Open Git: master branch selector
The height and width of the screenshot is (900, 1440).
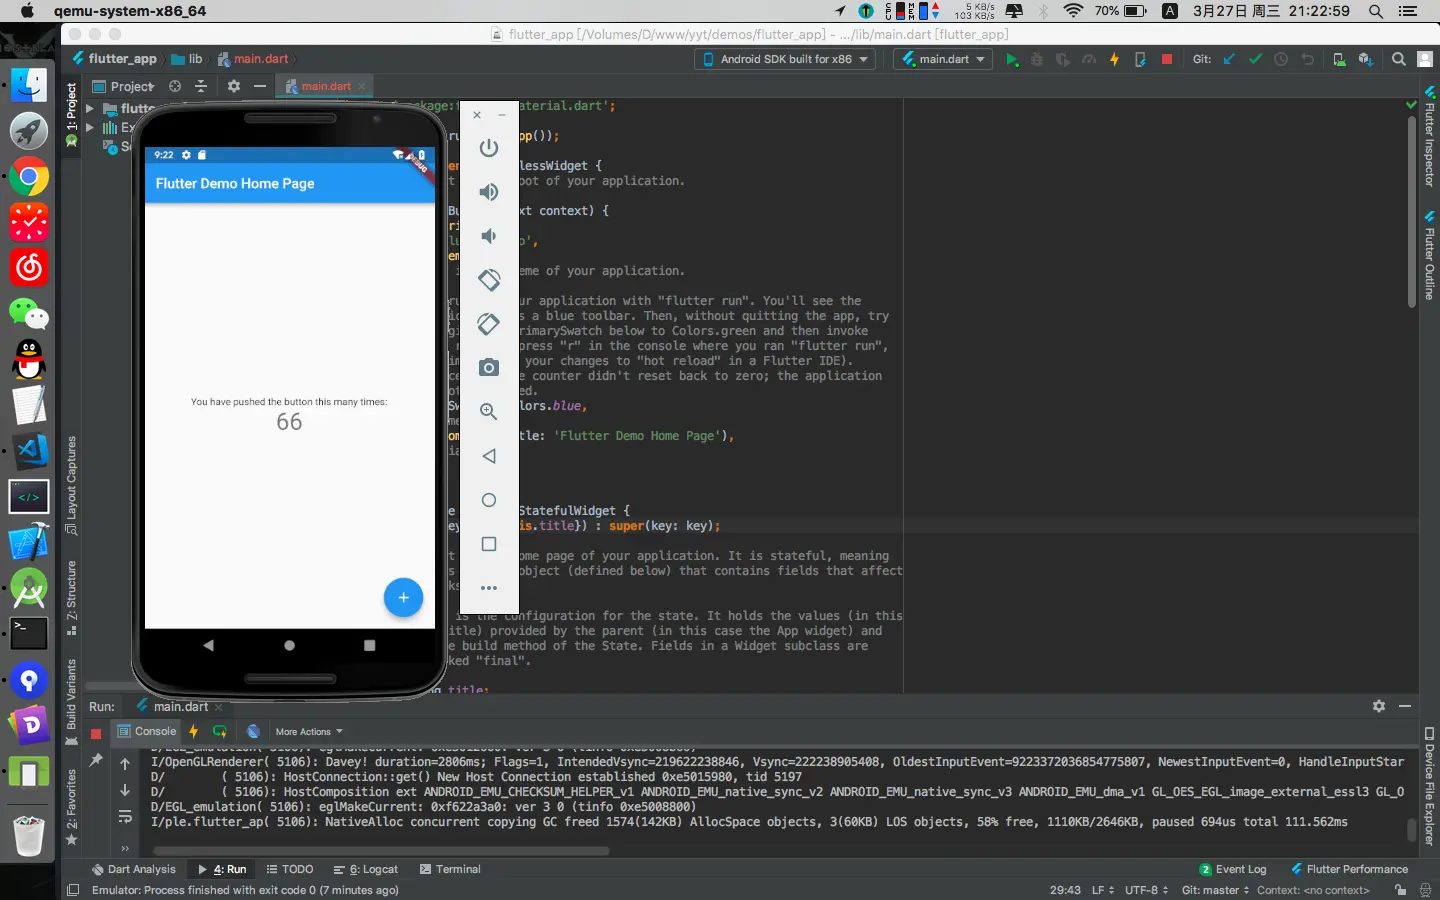(1215, 890)
